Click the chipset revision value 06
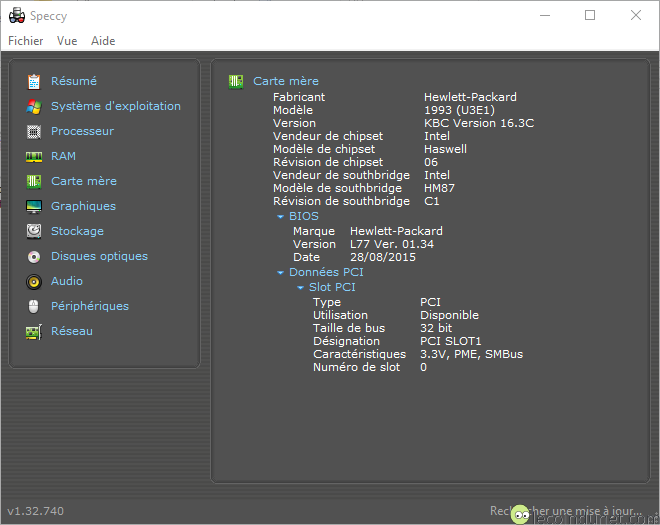 tap(431, 162)
